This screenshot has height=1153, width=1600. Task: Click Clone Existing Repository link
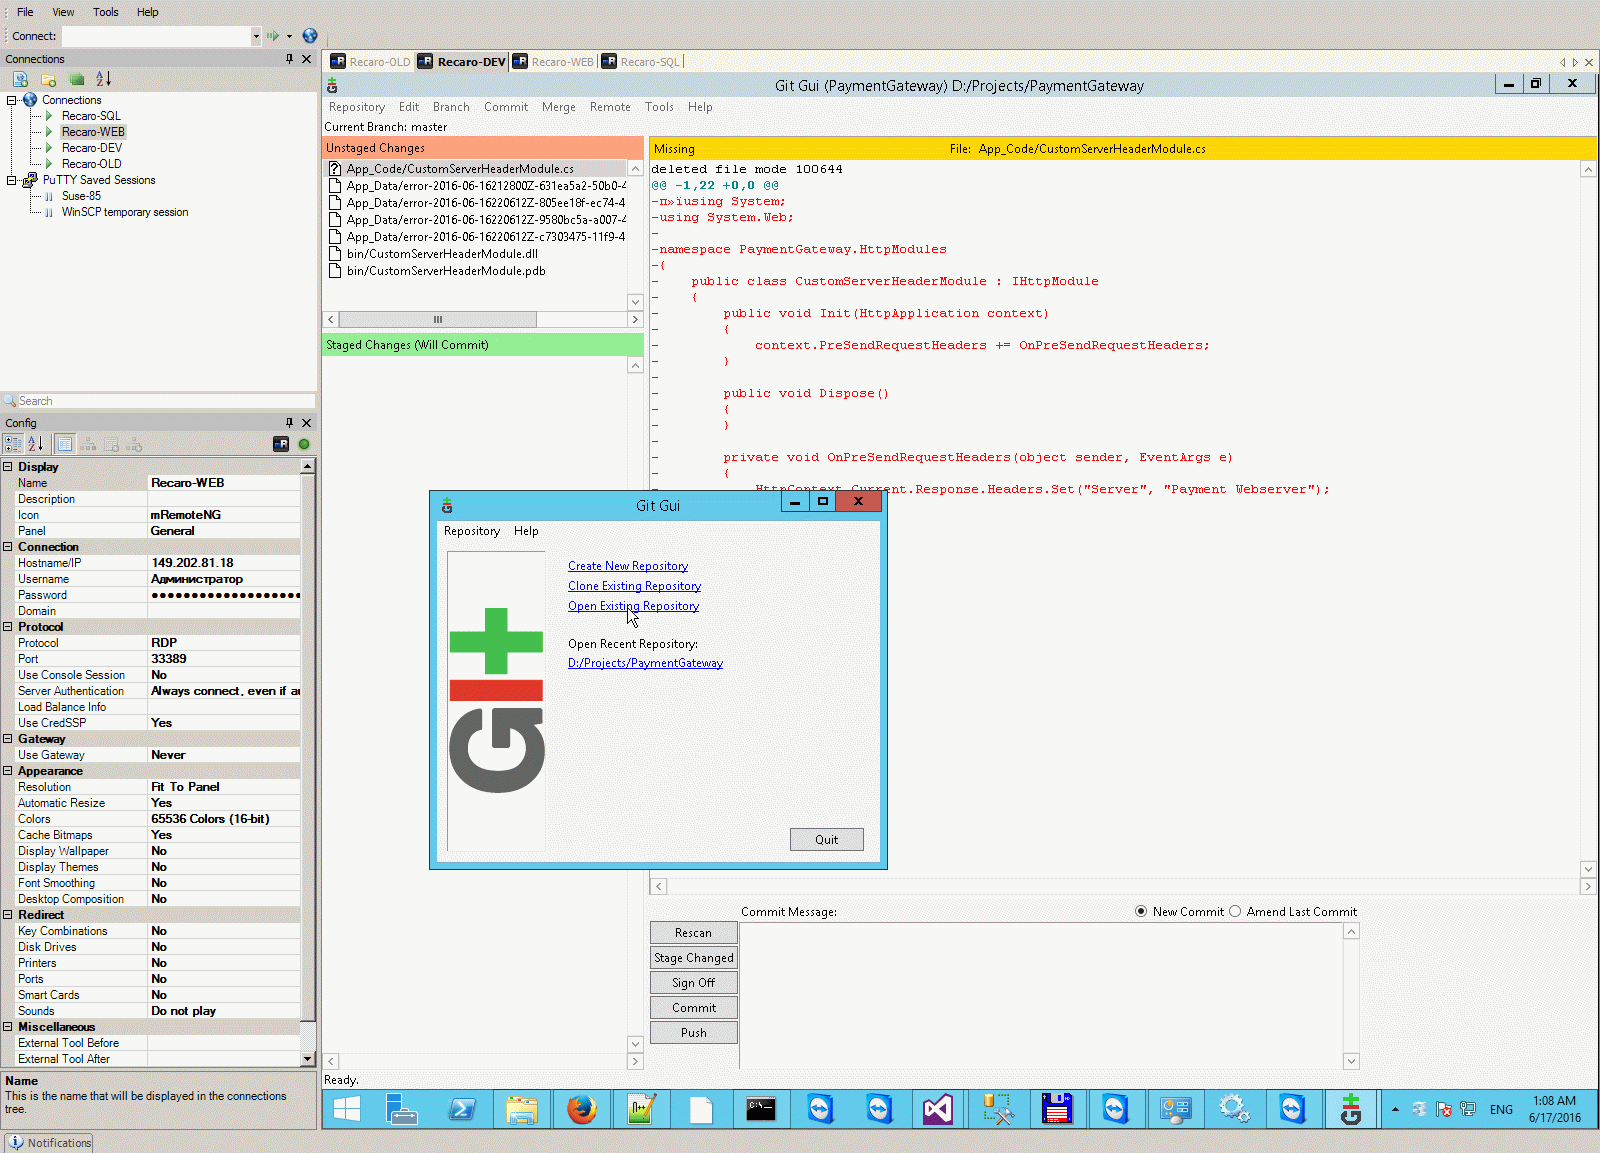pos(635,586)
